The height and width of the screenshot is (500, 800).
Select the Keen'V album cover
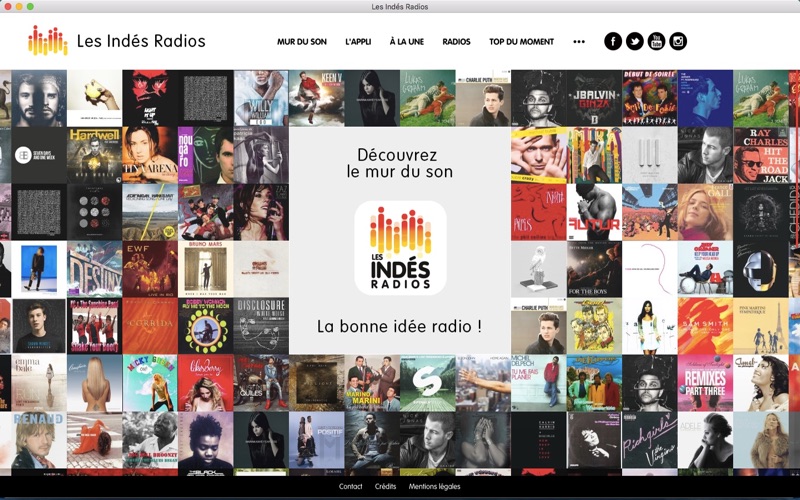pos(317,98)
